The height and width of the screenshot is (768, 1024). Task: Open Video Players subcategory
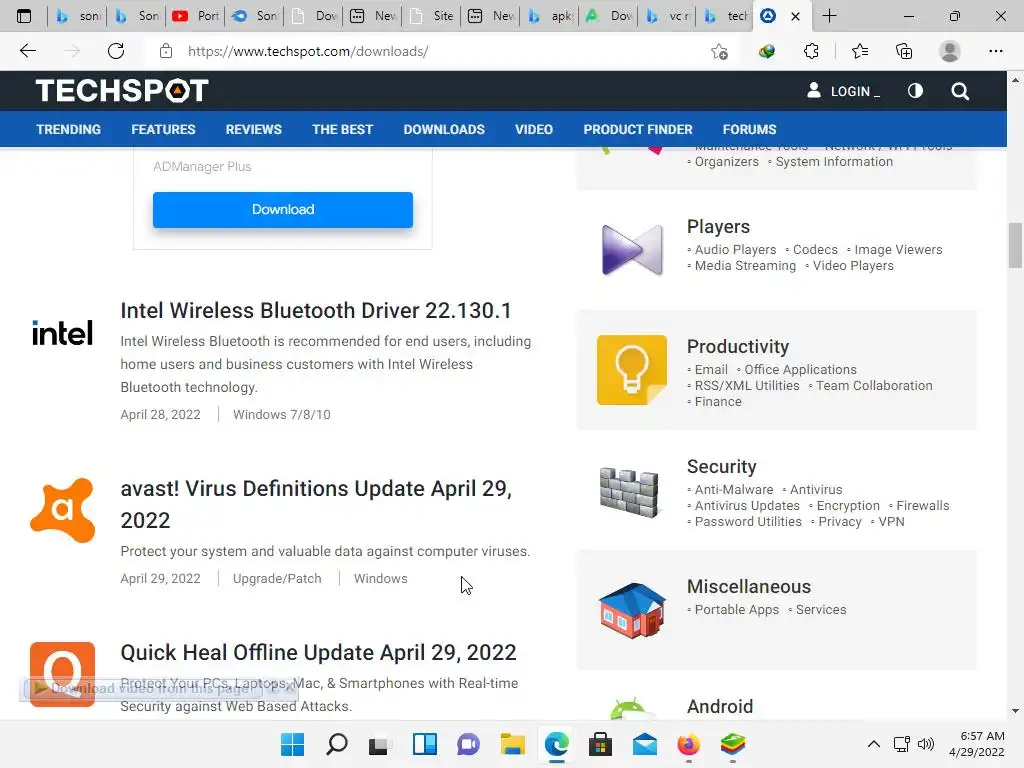[x=853, y=266]
